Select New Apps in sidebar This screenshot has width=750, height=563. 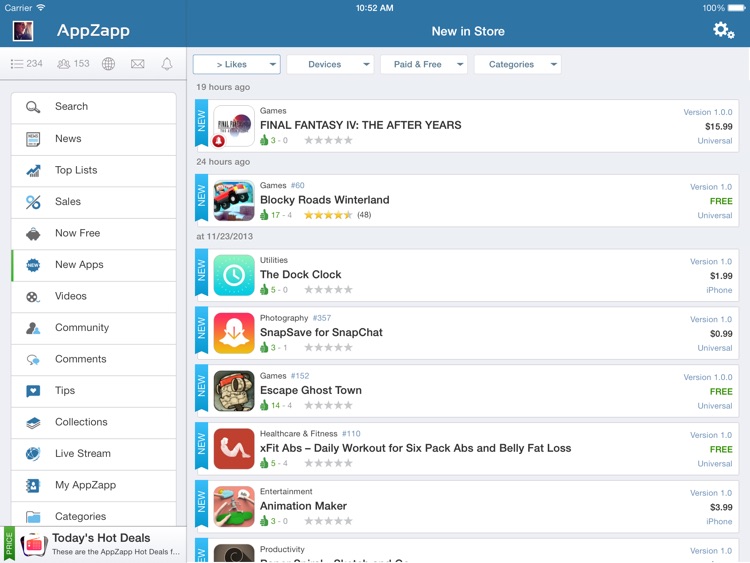tap(94, 265)
